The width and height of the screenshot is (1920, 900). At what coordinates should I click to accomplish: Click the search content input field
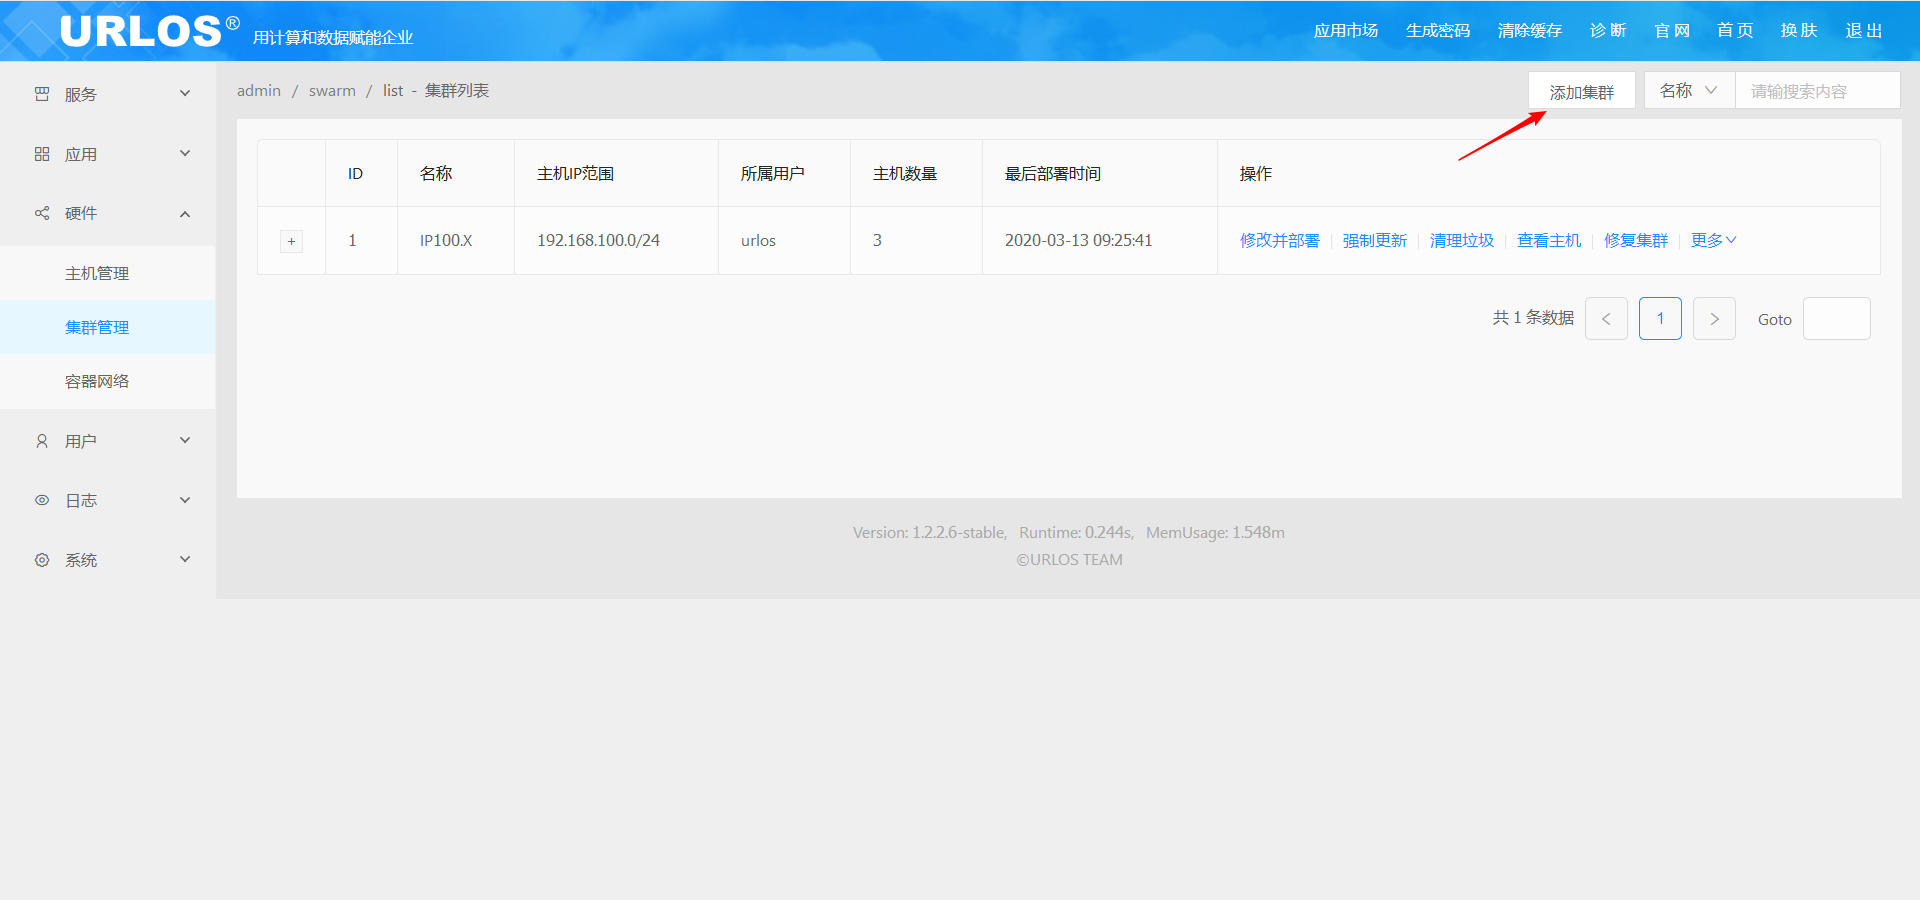coord(1816,91)
